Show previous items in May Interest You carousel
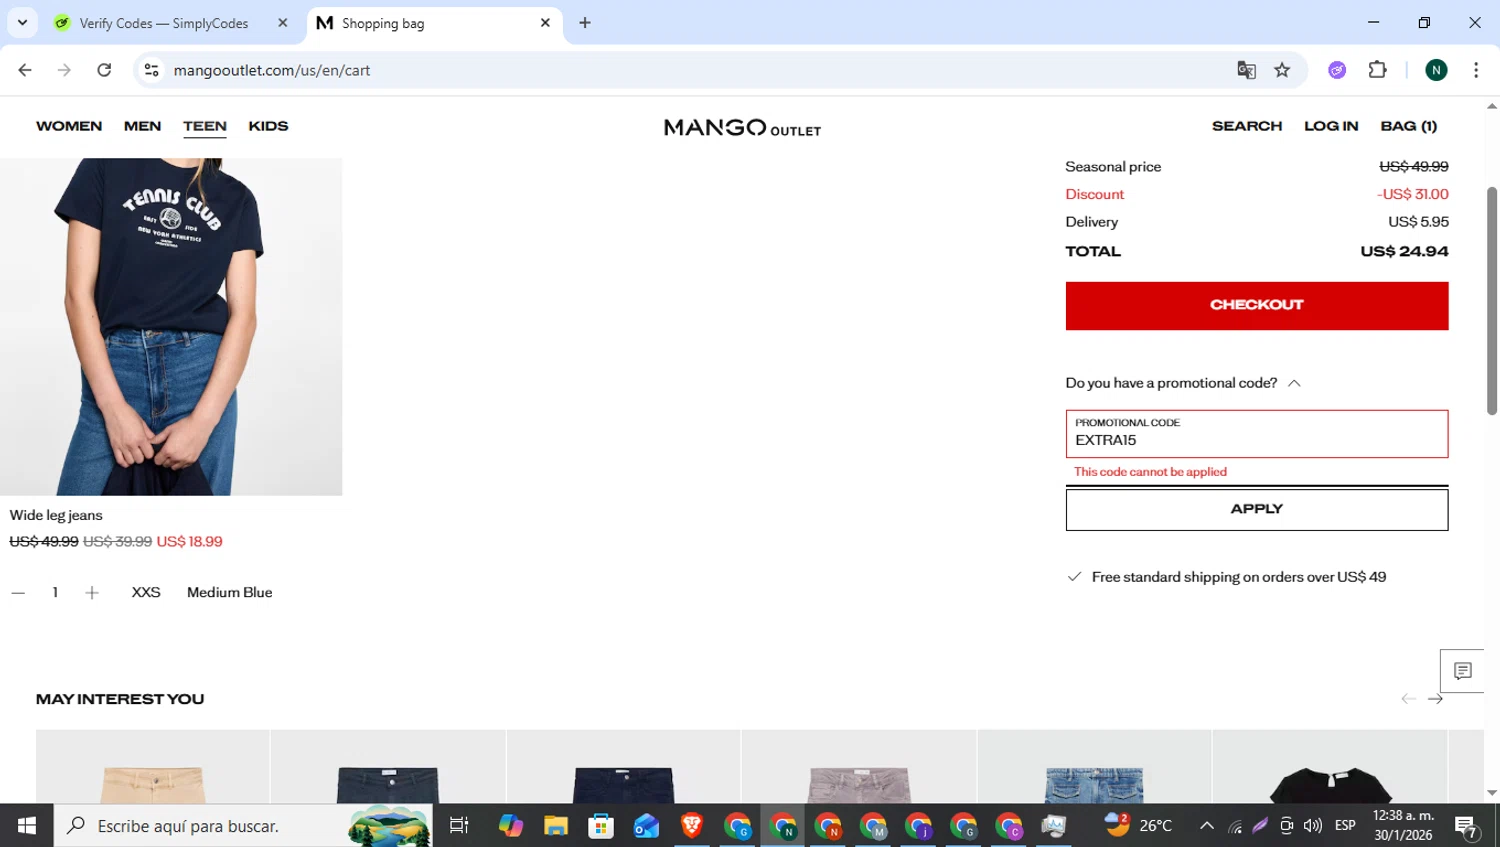 1408,699
